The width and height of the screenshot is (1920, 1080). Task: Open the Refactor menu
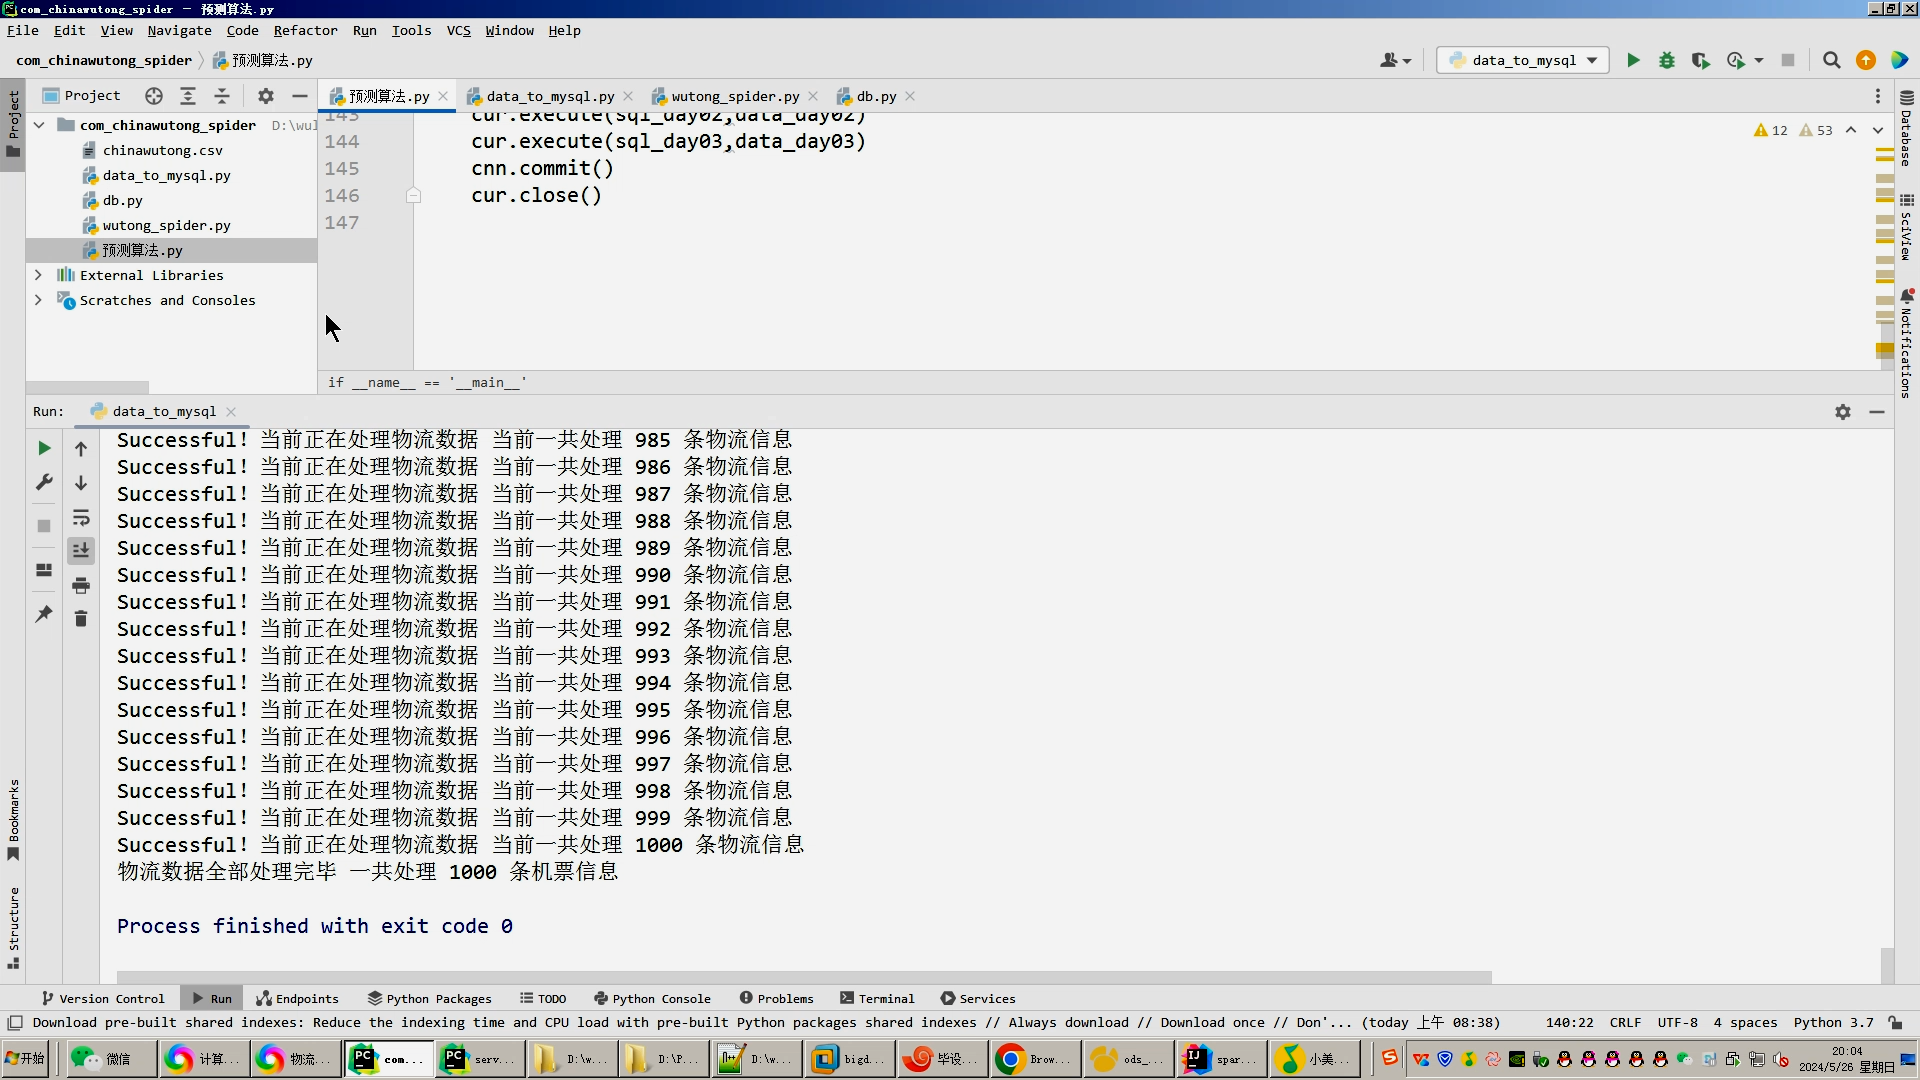coord(305,31)
